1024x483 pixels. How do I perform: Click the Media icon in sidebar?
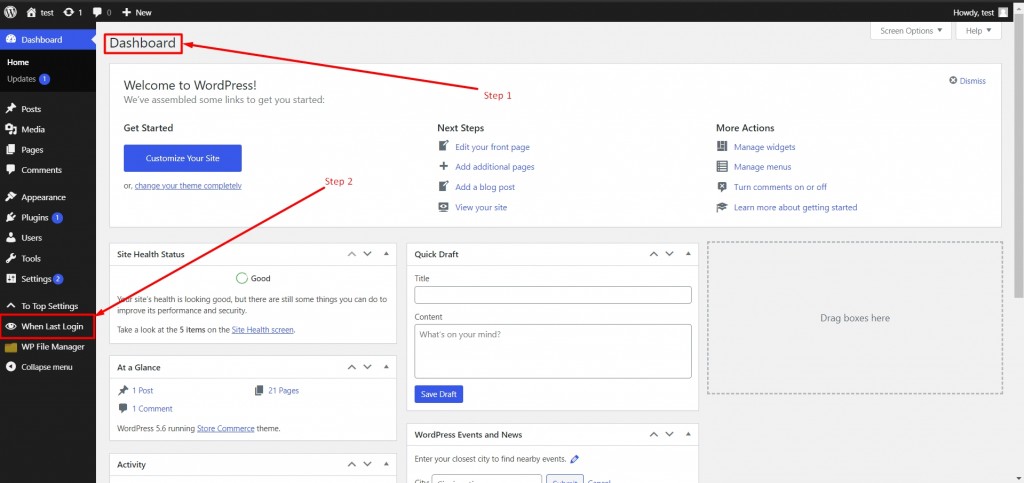tap(10, 129)
